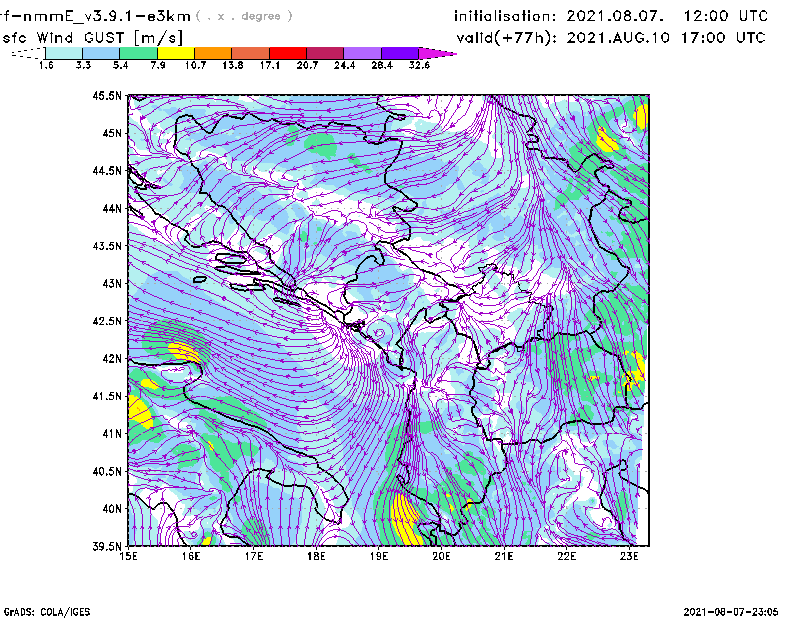The height and width of the screenshot is (618, 800).
Task: Click the legend value 13.8
Action: click(x=233, y=65)
